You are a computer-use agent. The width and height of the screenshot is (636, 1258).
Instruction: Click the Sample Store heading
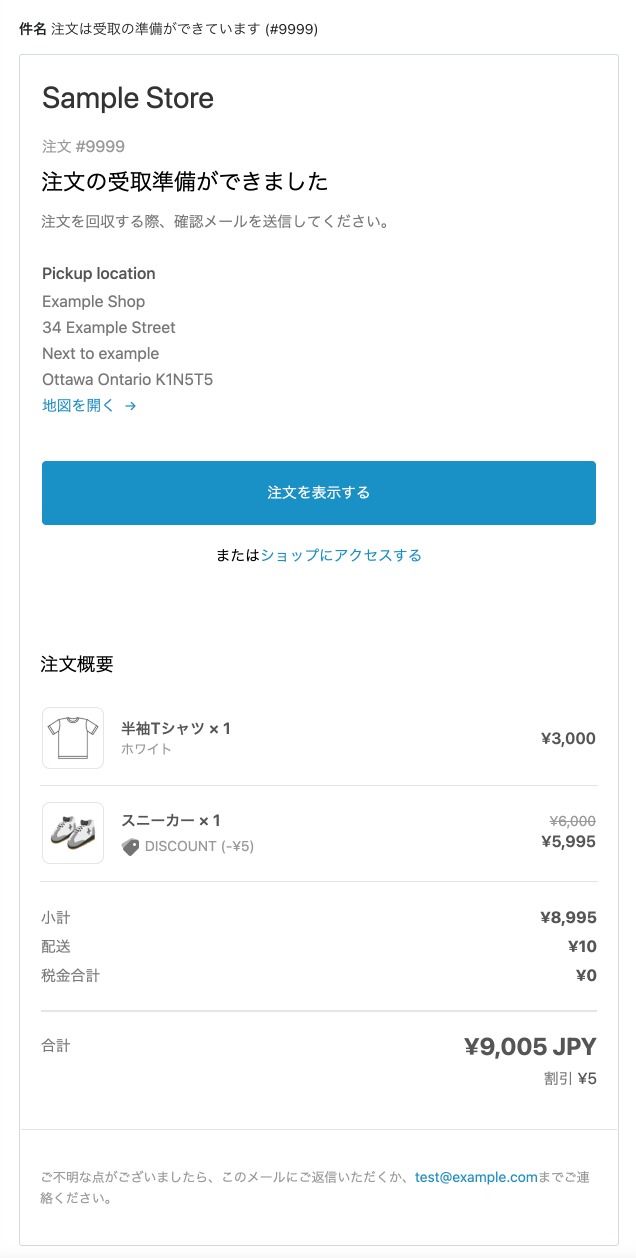pyautogui.click(x=128, y=98)
